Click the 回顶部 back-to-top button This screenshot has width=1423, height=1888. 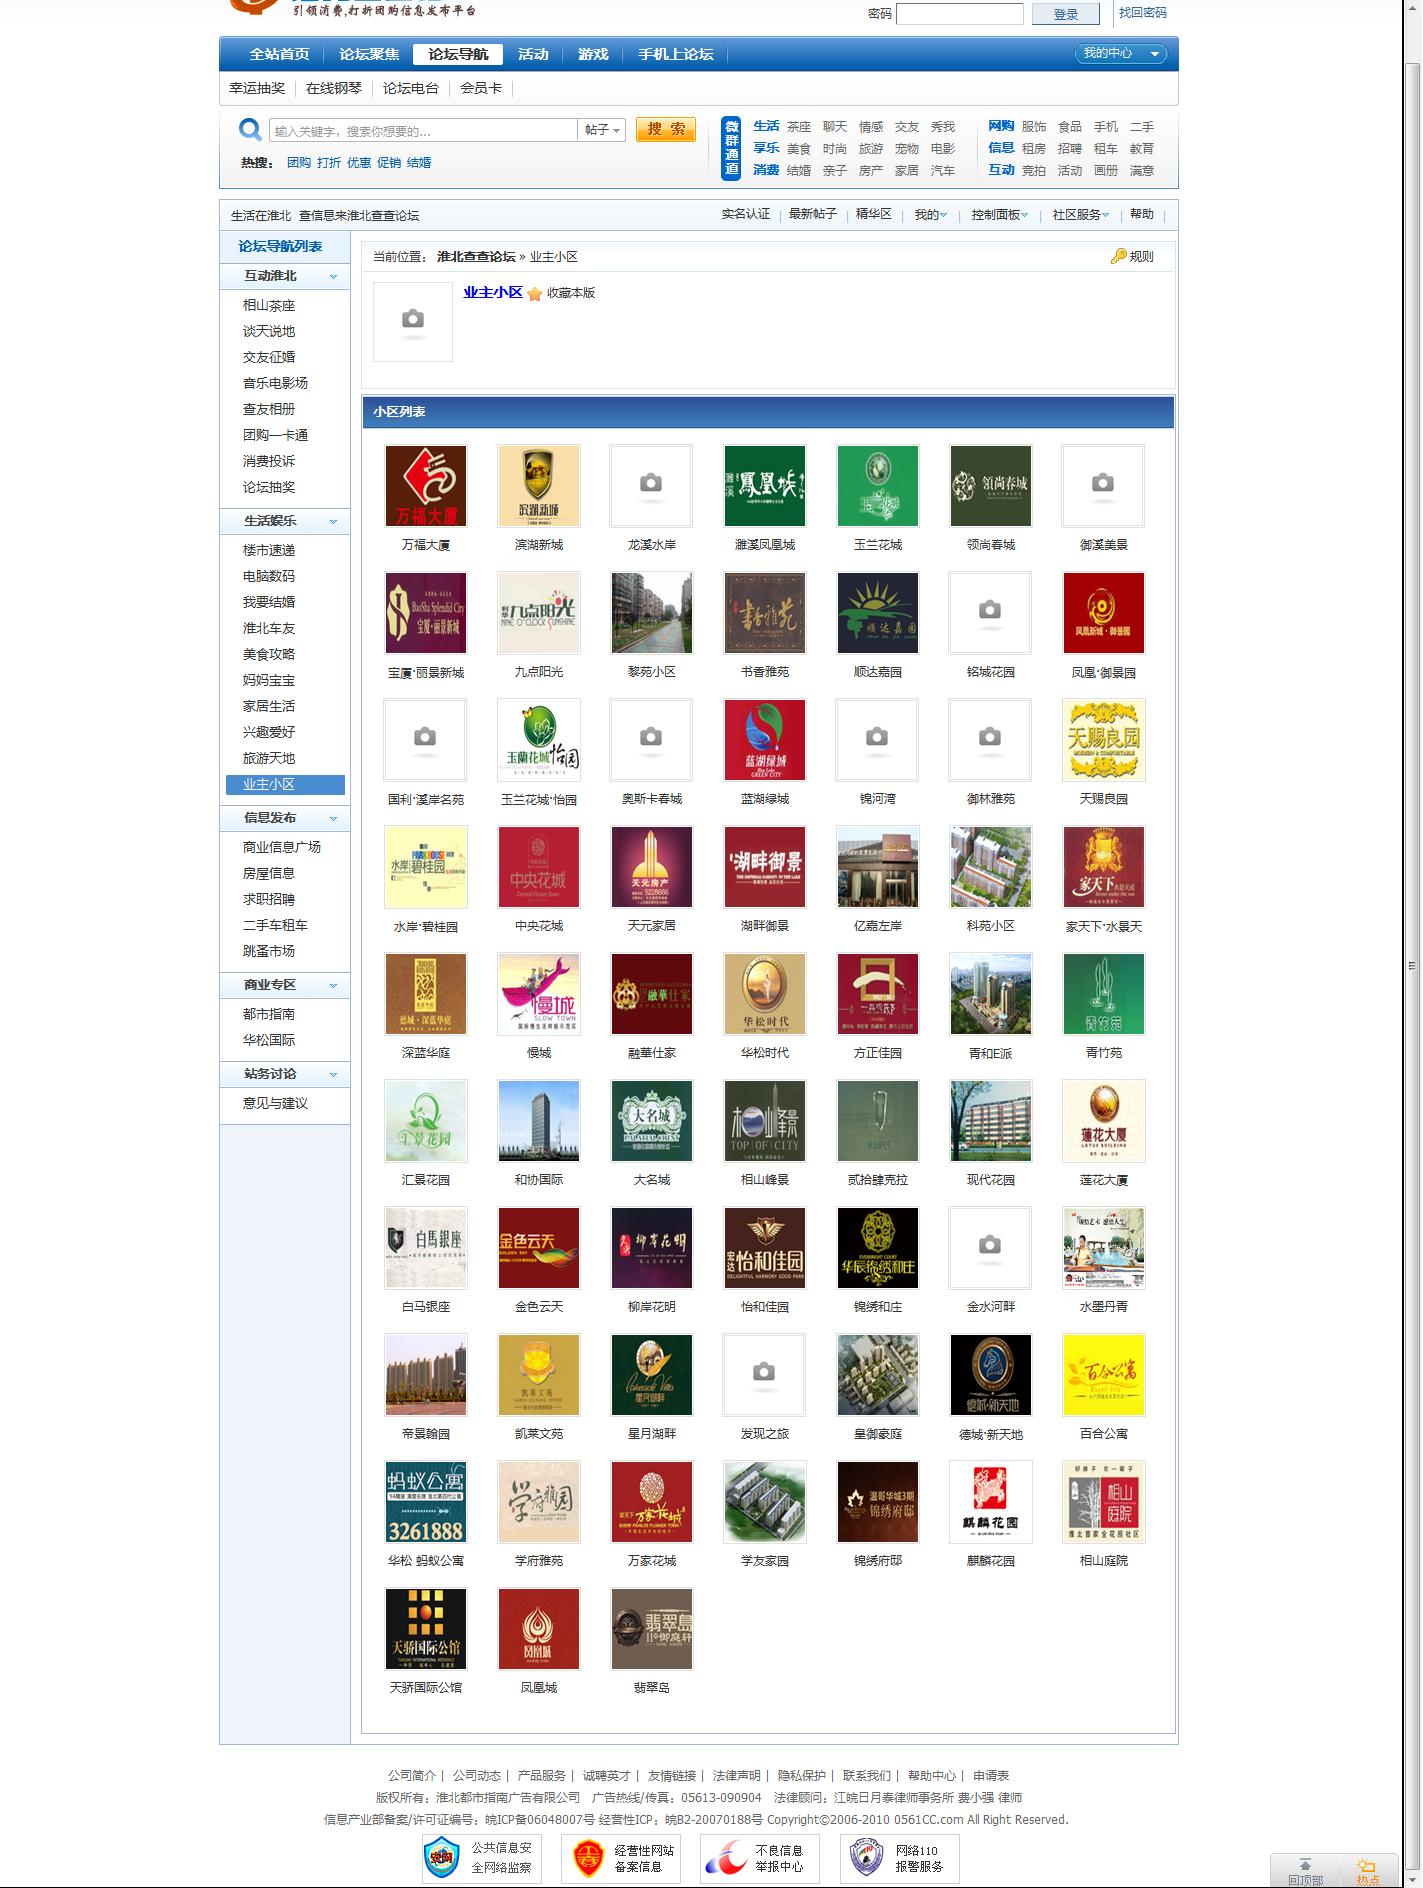(1305, 1871)
